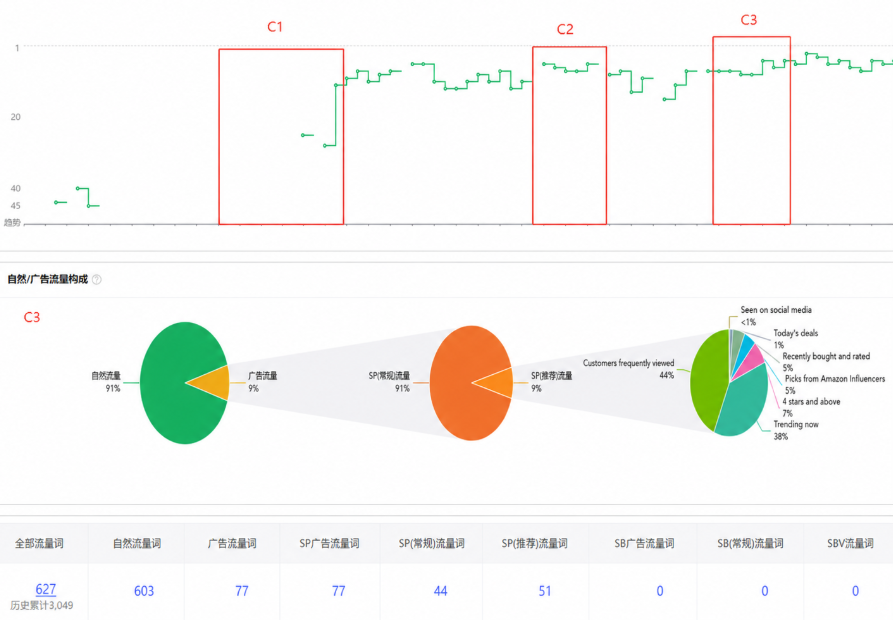Screen dimensions: 893x620
Task: Click the lowest data point inside C1 box
Action: (x=325, y=146)
